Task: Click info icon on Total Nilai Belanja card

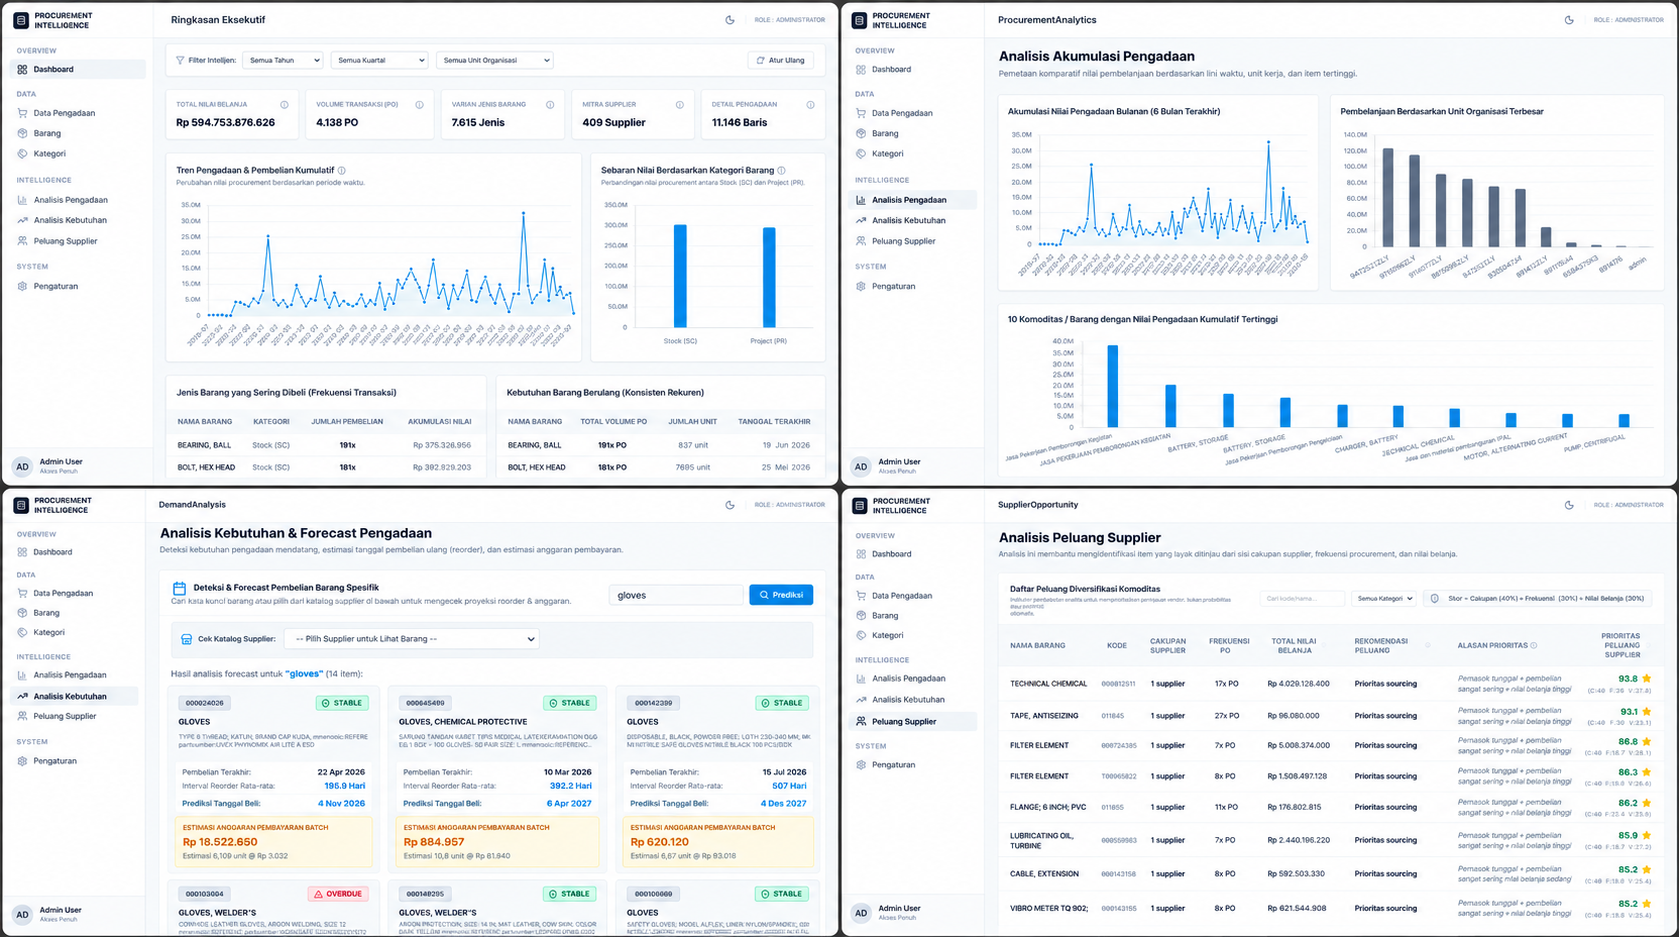Action: [x=284, y=105]
